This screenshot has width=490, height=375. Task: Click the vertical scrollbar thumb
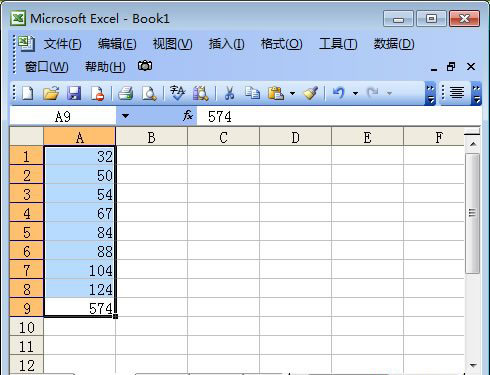coord(472,213)
